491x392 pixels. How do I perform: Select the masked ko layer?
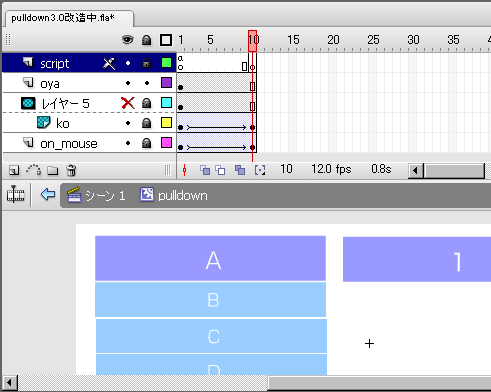[89, 123]
